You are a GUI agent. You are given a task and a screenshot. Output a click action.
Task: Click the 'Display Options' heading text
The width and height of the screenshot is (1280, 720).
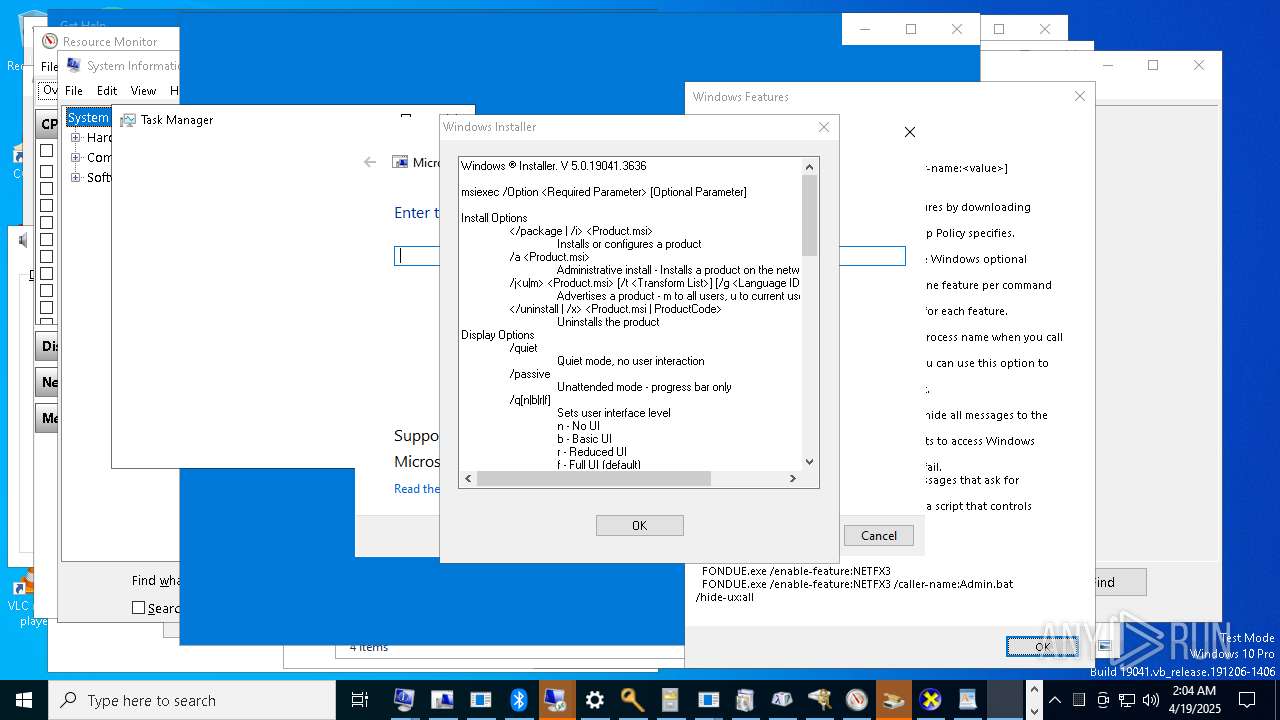(498, 335)
